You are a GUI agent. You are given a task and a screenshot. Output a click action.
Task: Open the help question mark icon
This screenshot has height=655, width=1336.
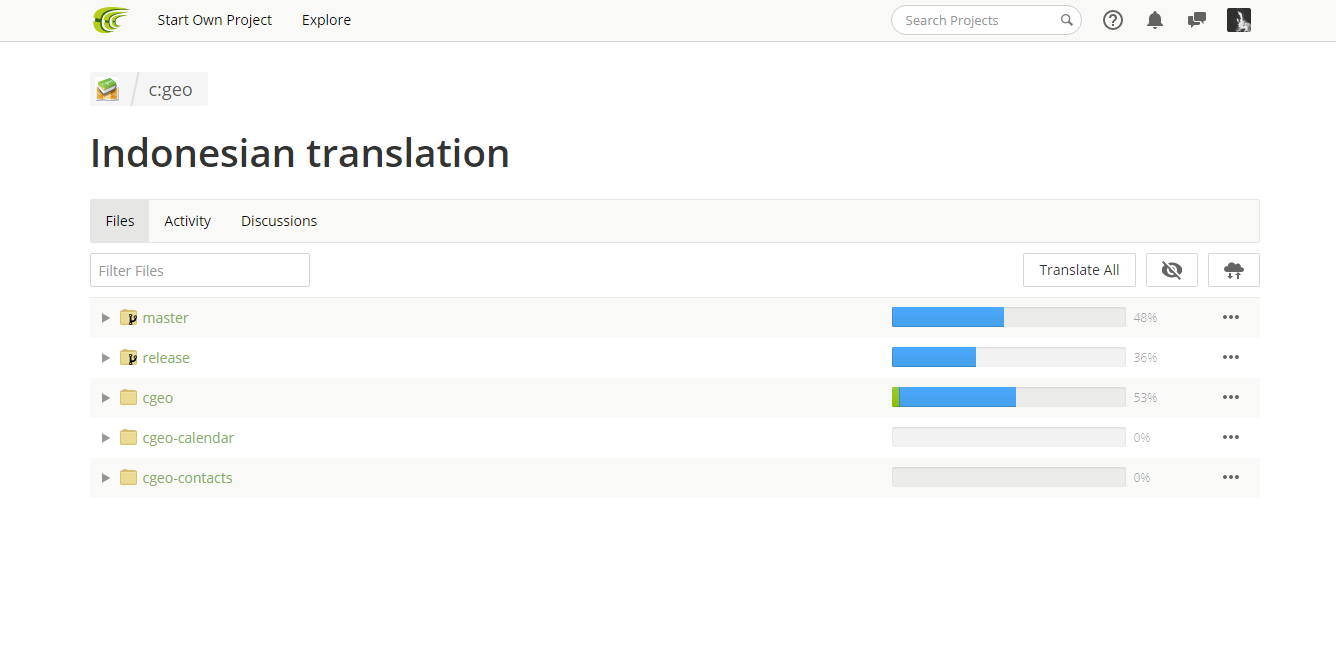click(x=1113, y=20)
